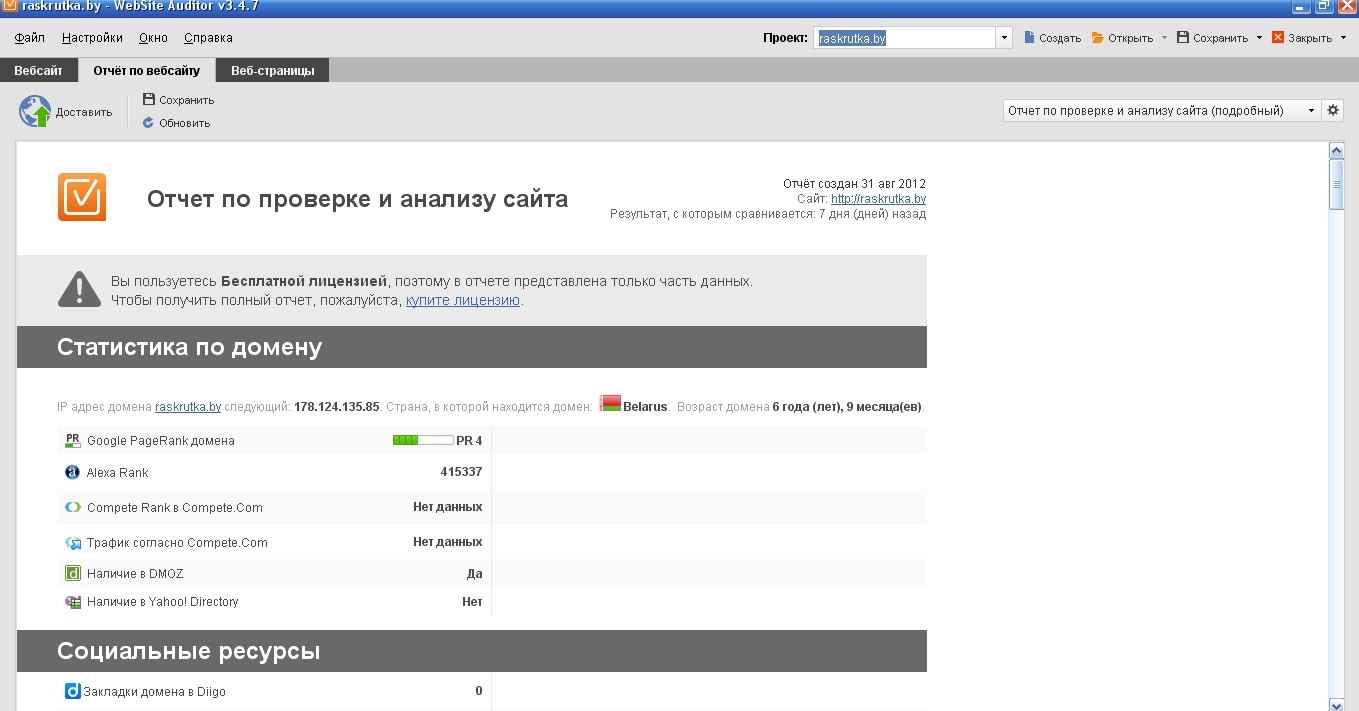Click the Compete Rank icon

coord(72,507)
